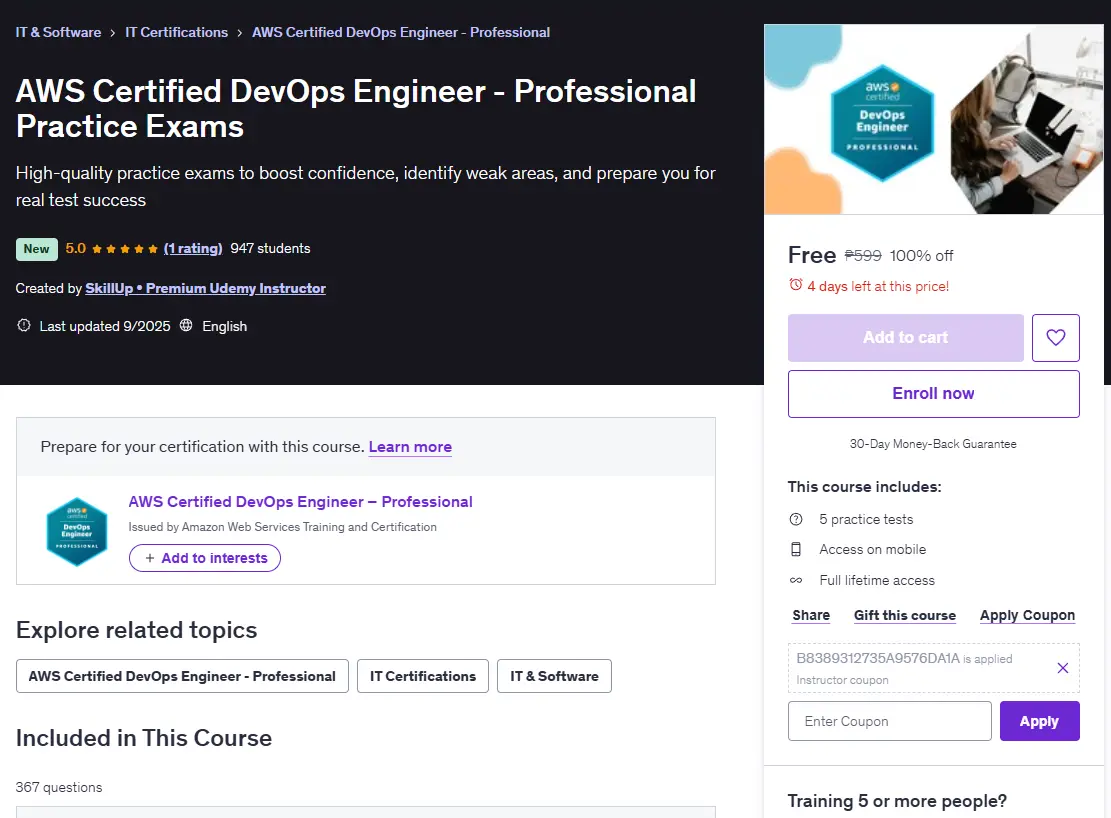Click the mobile access phone icon

[796, 549]
